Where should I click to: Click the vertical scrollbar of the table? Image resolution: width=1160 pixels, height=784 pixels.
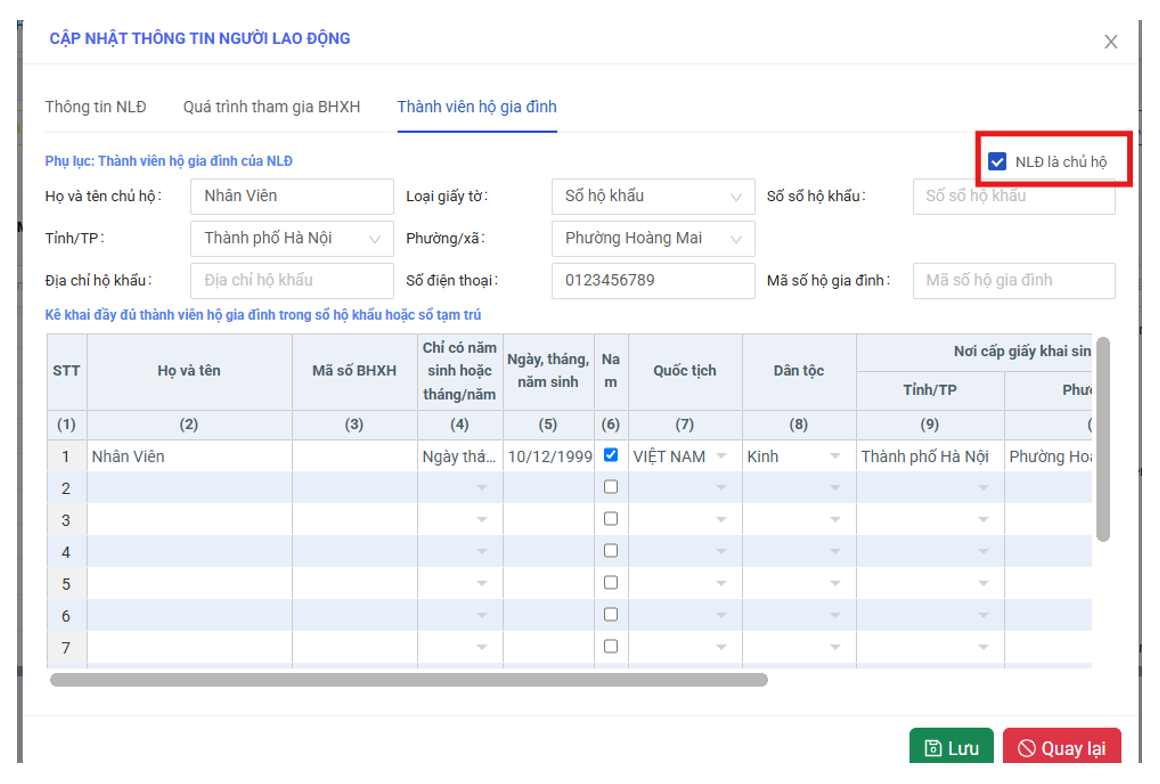coord(1102,438)
